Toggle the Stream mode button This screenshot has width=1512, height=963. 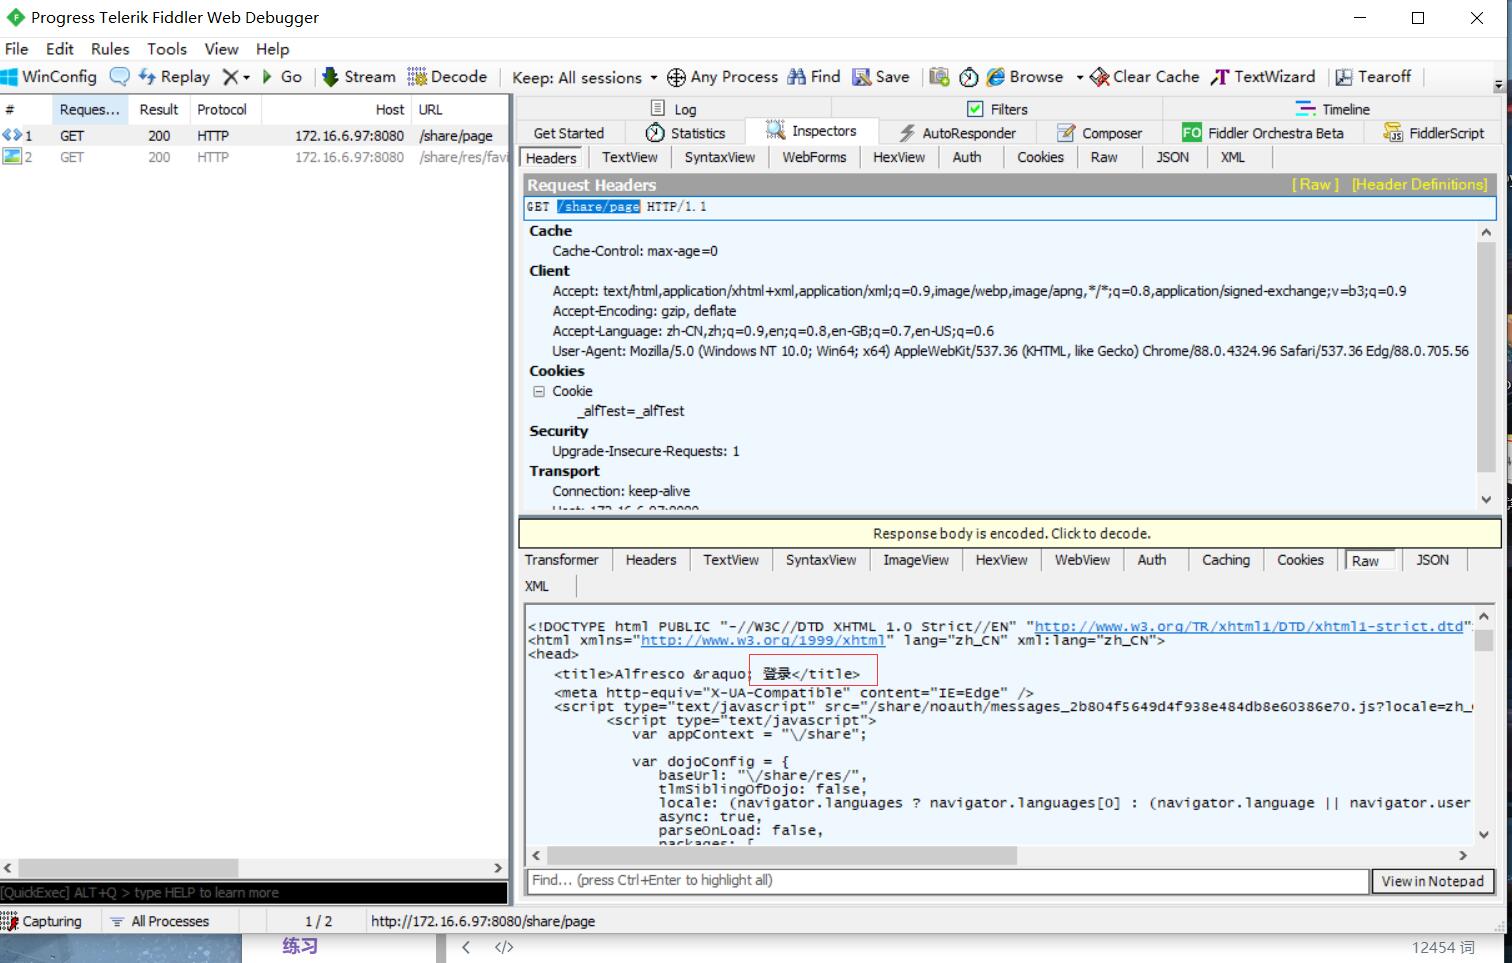(358, 77)
